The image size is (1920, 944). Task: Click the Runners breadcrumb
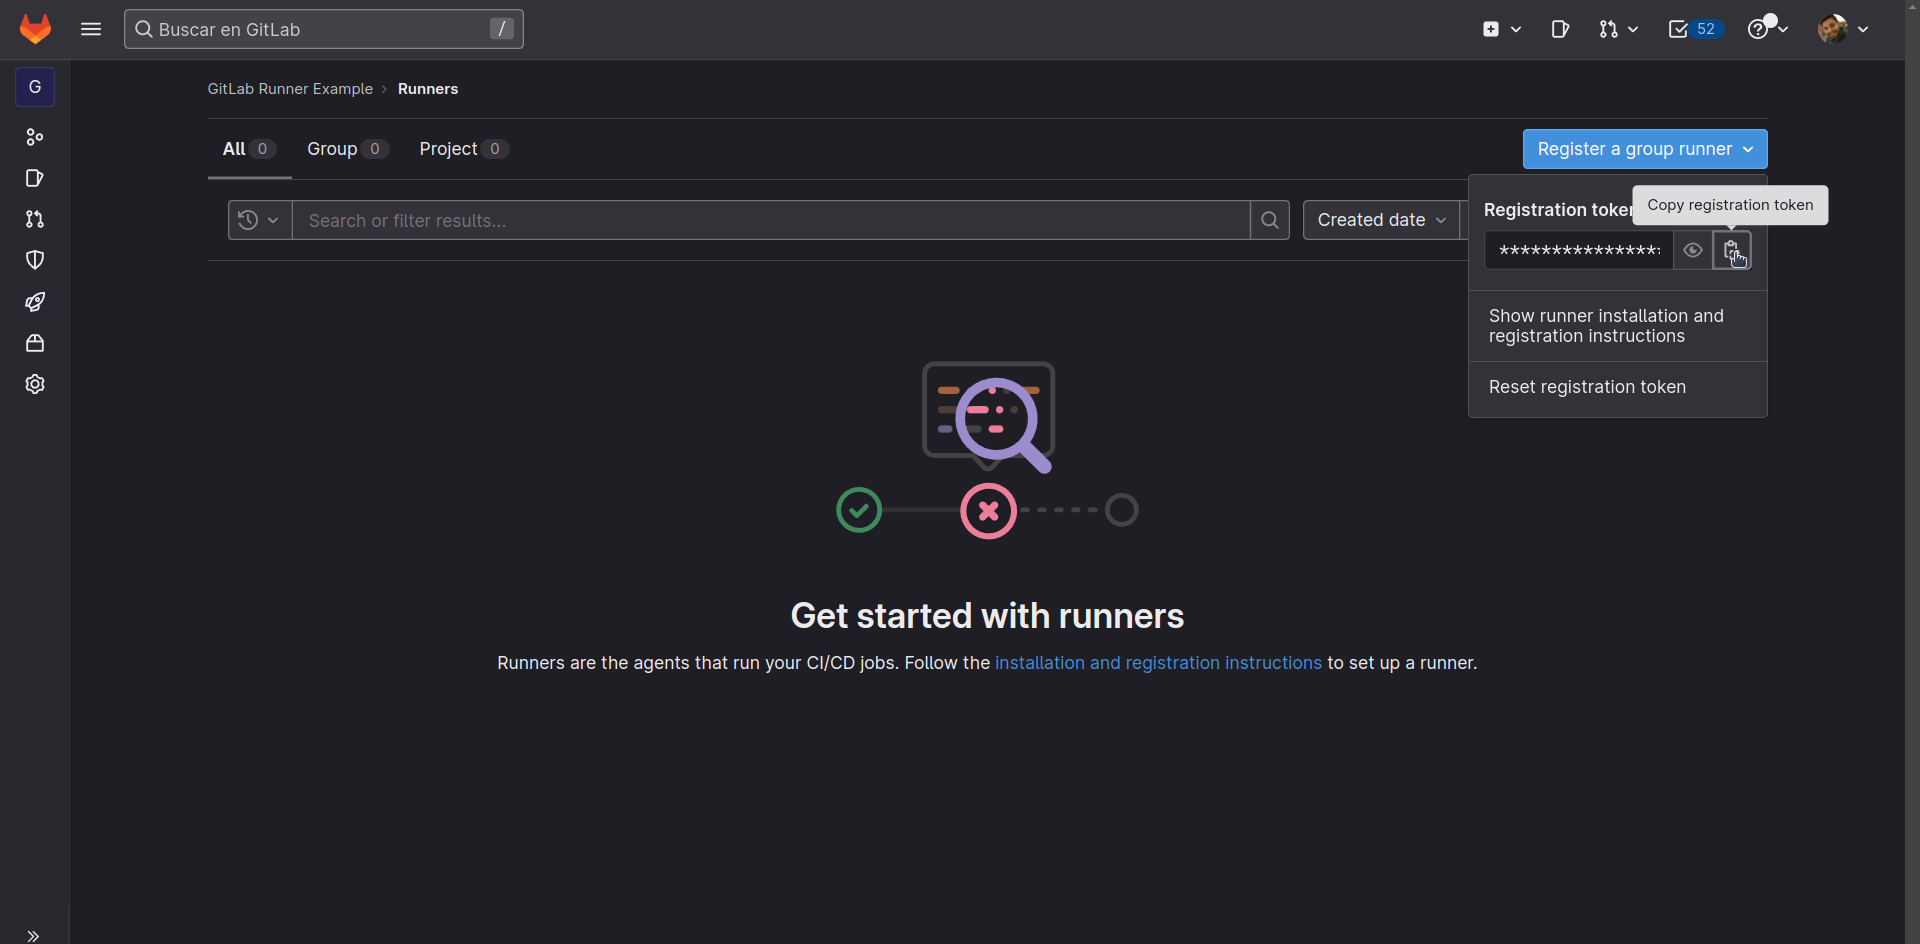pos(428,89)
